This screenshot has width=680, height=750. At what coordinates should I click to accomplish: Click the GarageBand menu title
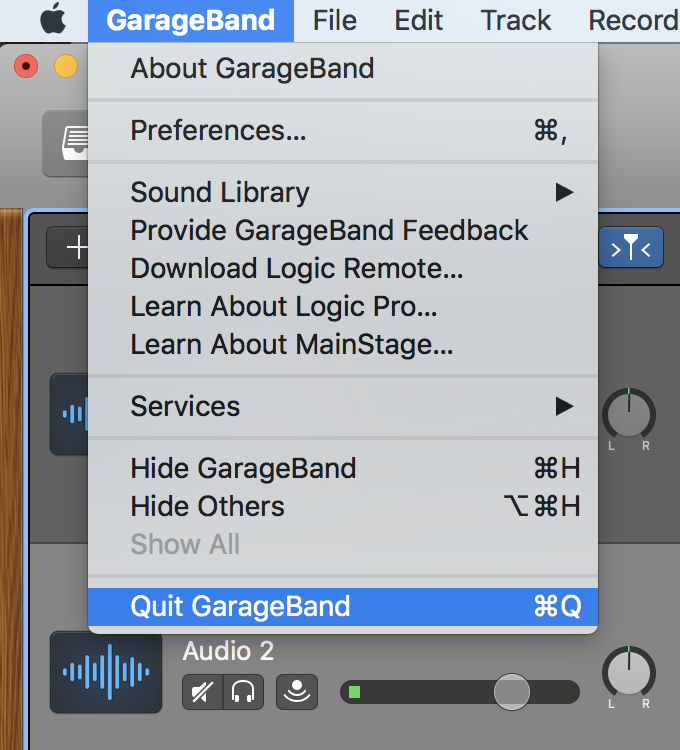click(190, 21)
